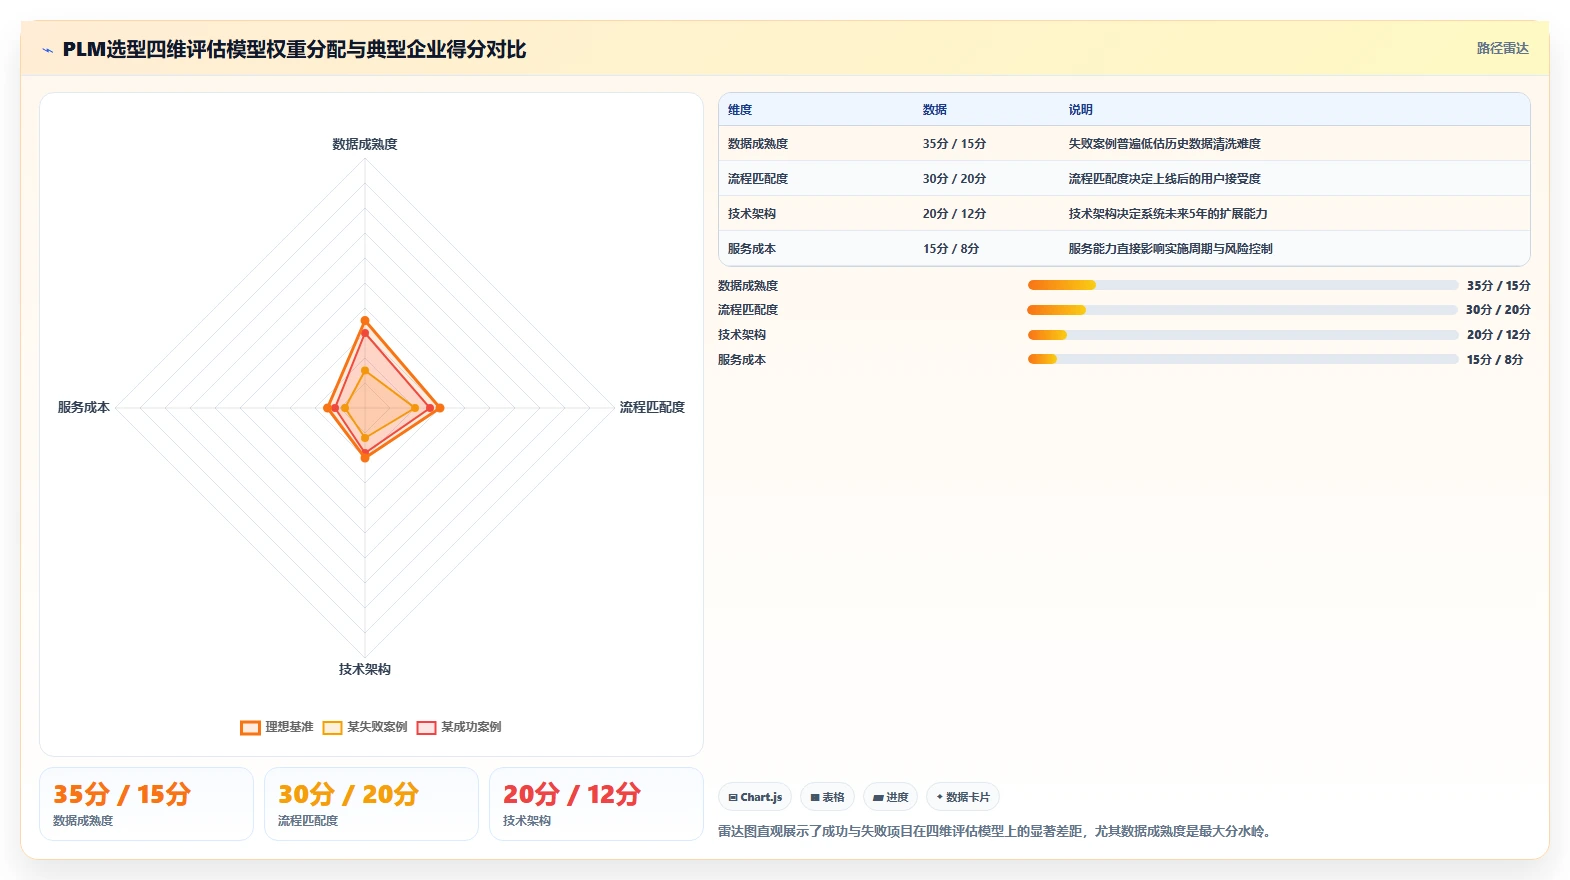
Task: Click 失败案例普遍低估历史数据清洗难度 text
Action: (1164, 144)
